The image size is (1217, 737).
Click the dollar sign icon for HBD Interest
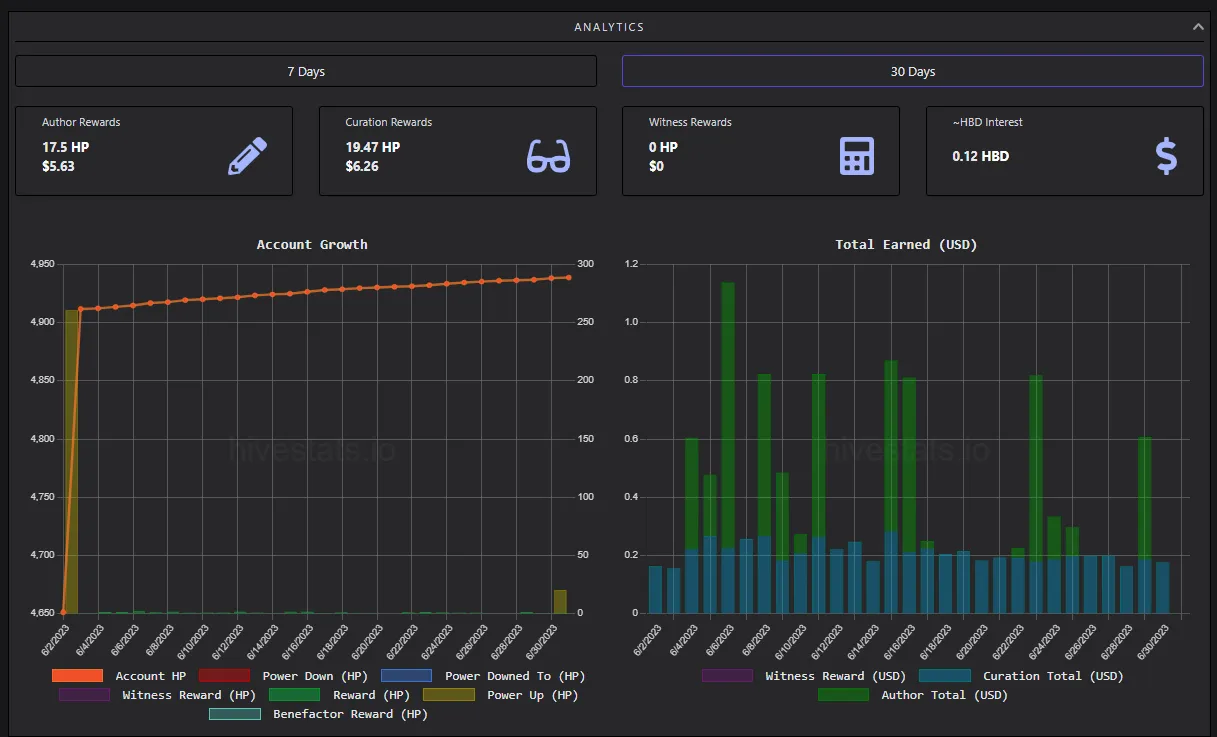(x=1166, y=157)
